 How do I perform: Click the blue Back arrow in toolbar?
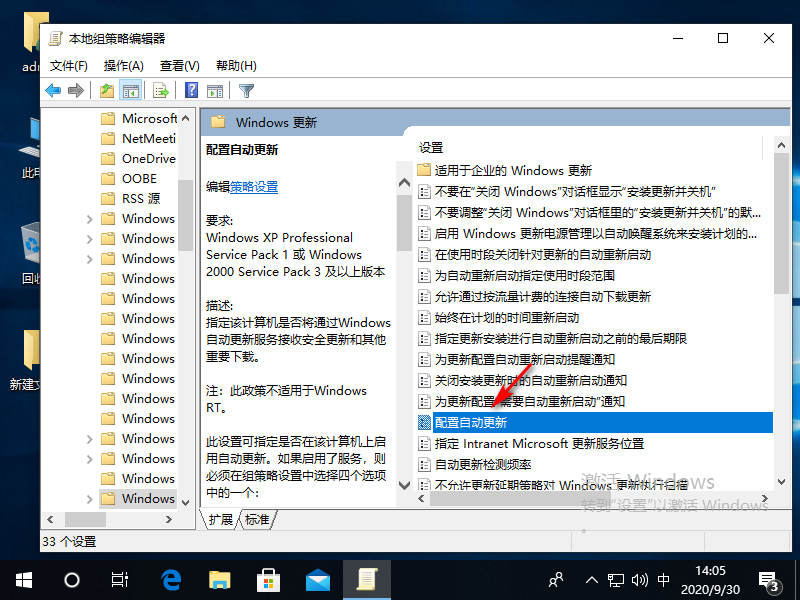[x=53, y=91]
